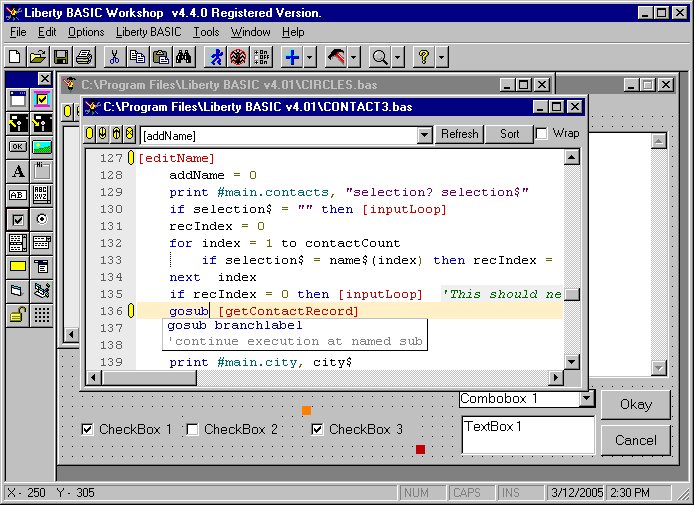The height and width of the screenshot is (505, 694).
Task: Open the File menu
Action: point(18,32)
